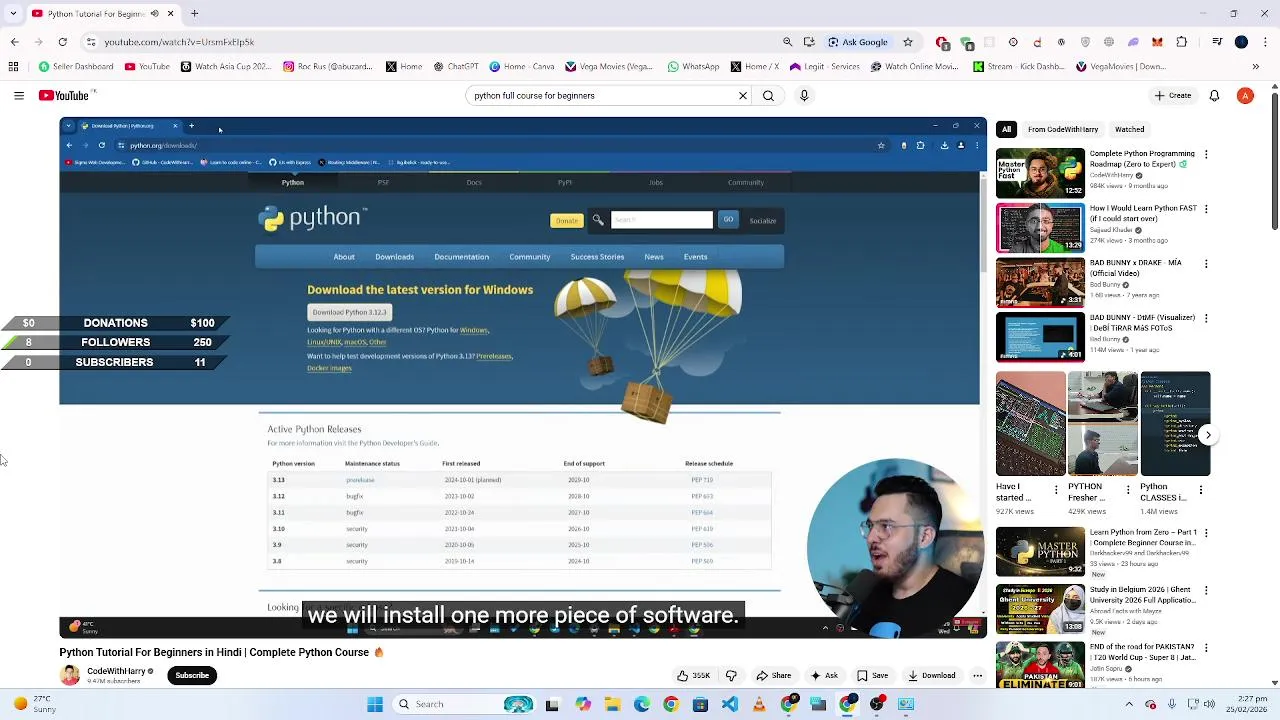Open the Downloads menu on python.org in video
Screen dimensions: 1280x720
pyautogui.click(x=394, y=257)
